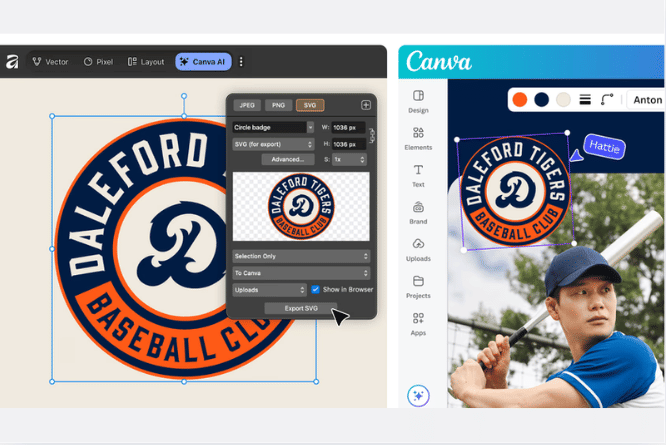Open the Apps panel in Canva
Screen dimensions: 666x445
(418, 324)
